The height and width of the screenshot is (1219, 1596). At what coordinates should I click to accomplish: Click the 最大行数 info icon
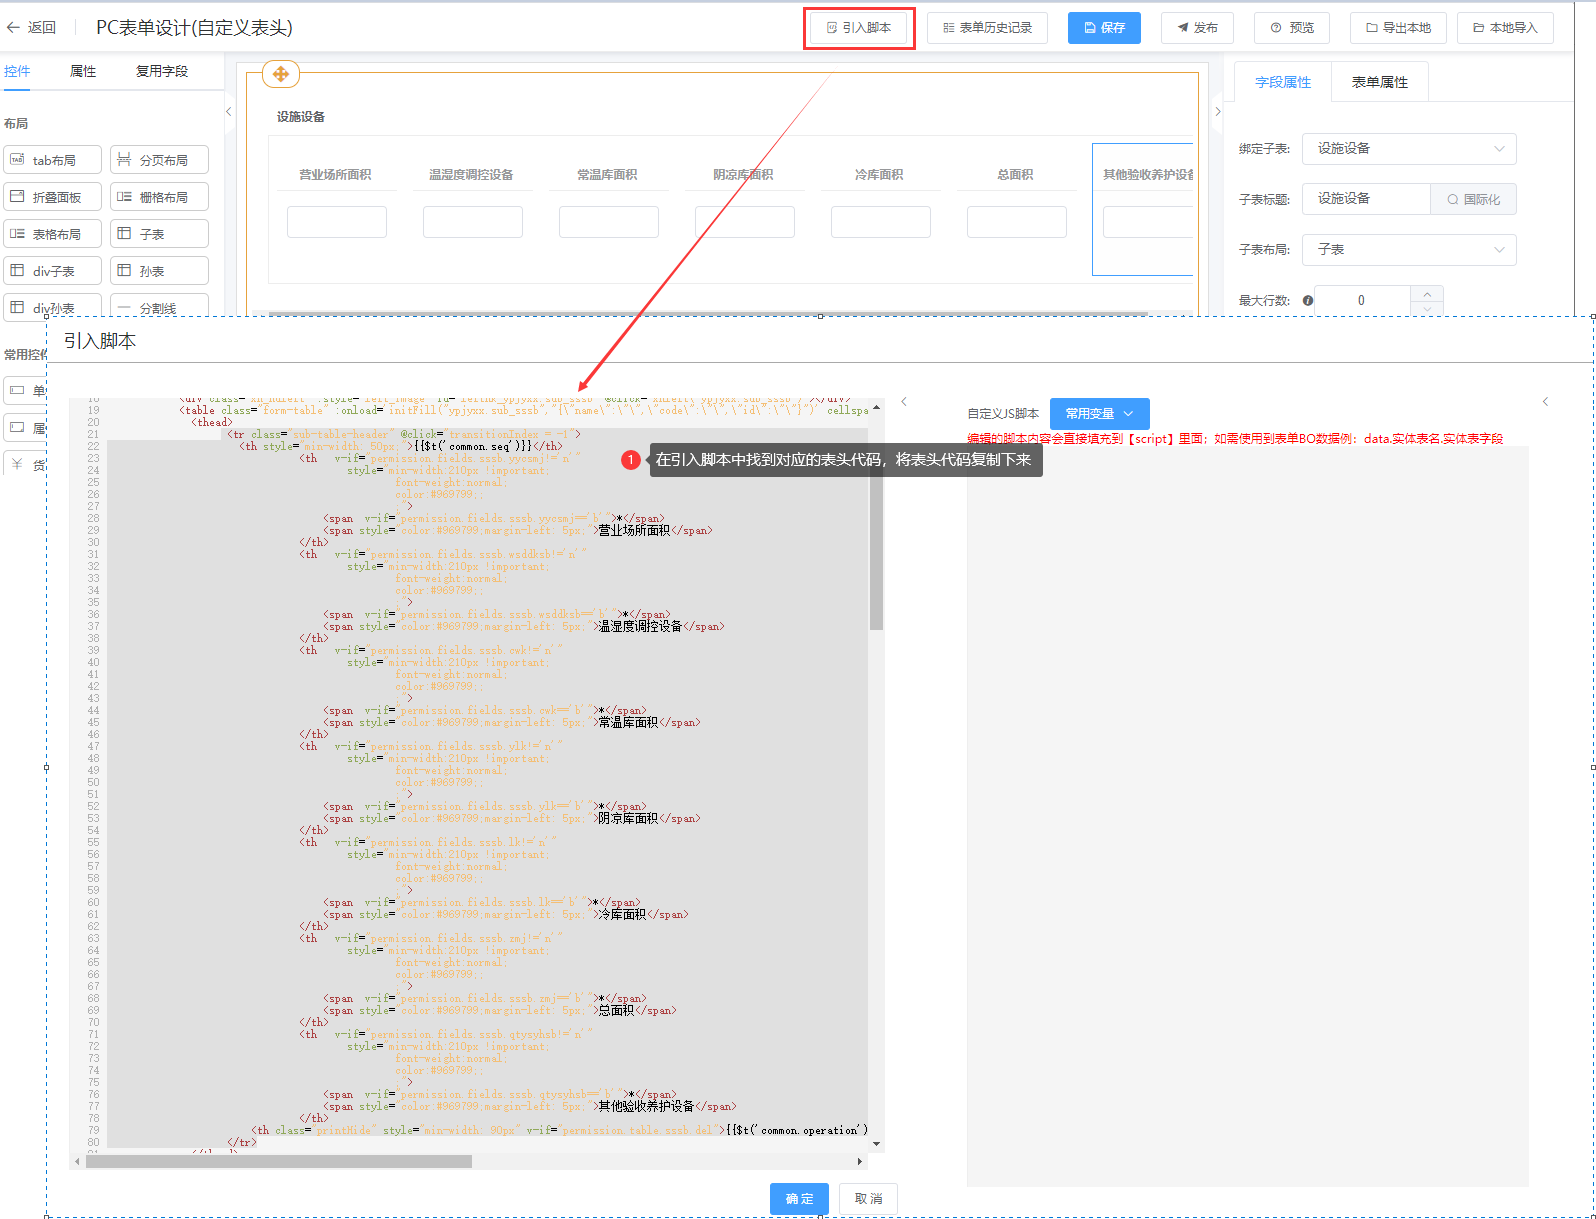(1308, 300)
